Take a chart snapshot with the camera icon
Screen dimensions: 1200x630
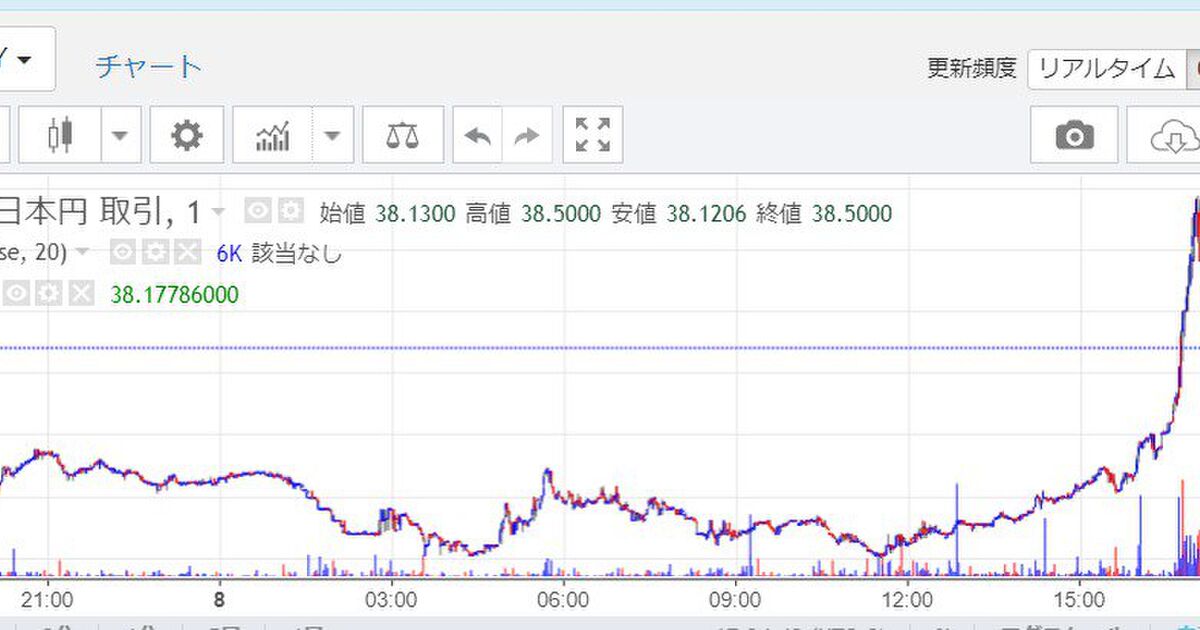click(1074, 135)
